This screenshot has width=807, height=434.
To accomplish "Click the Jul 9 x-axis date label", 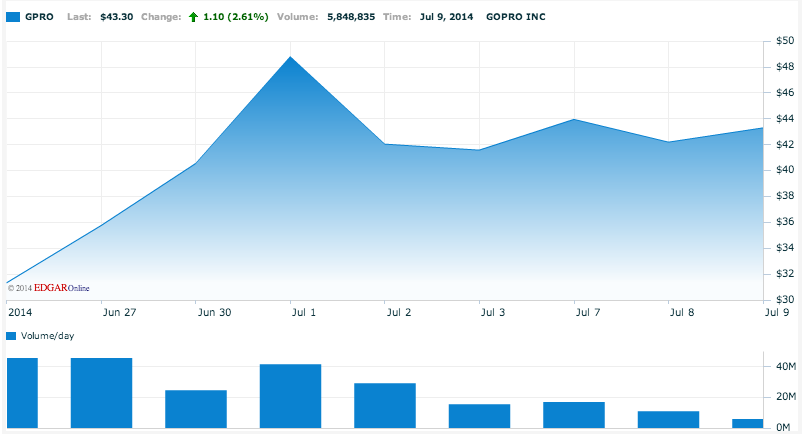I will 777,313.
